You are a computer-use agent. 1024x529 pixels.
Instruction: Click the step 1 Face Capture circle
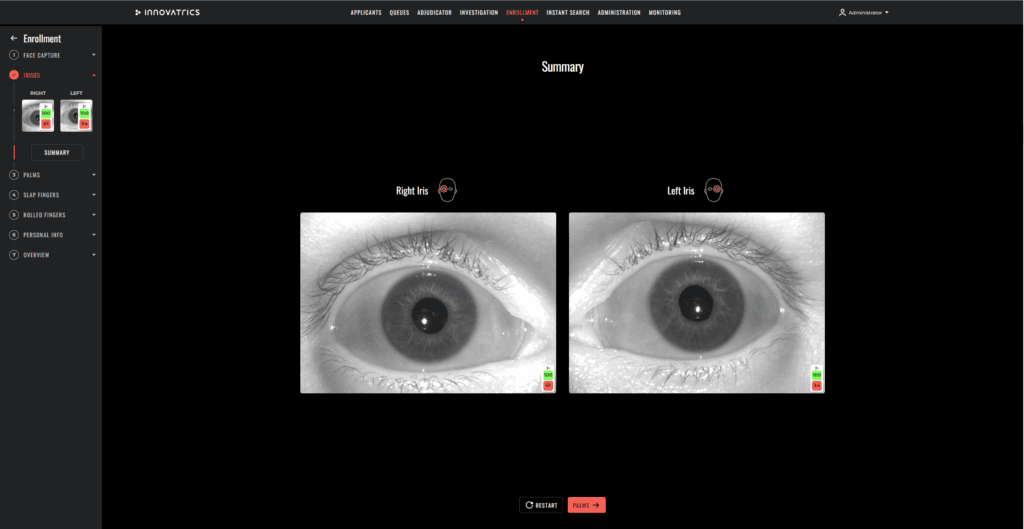point(14,56)
